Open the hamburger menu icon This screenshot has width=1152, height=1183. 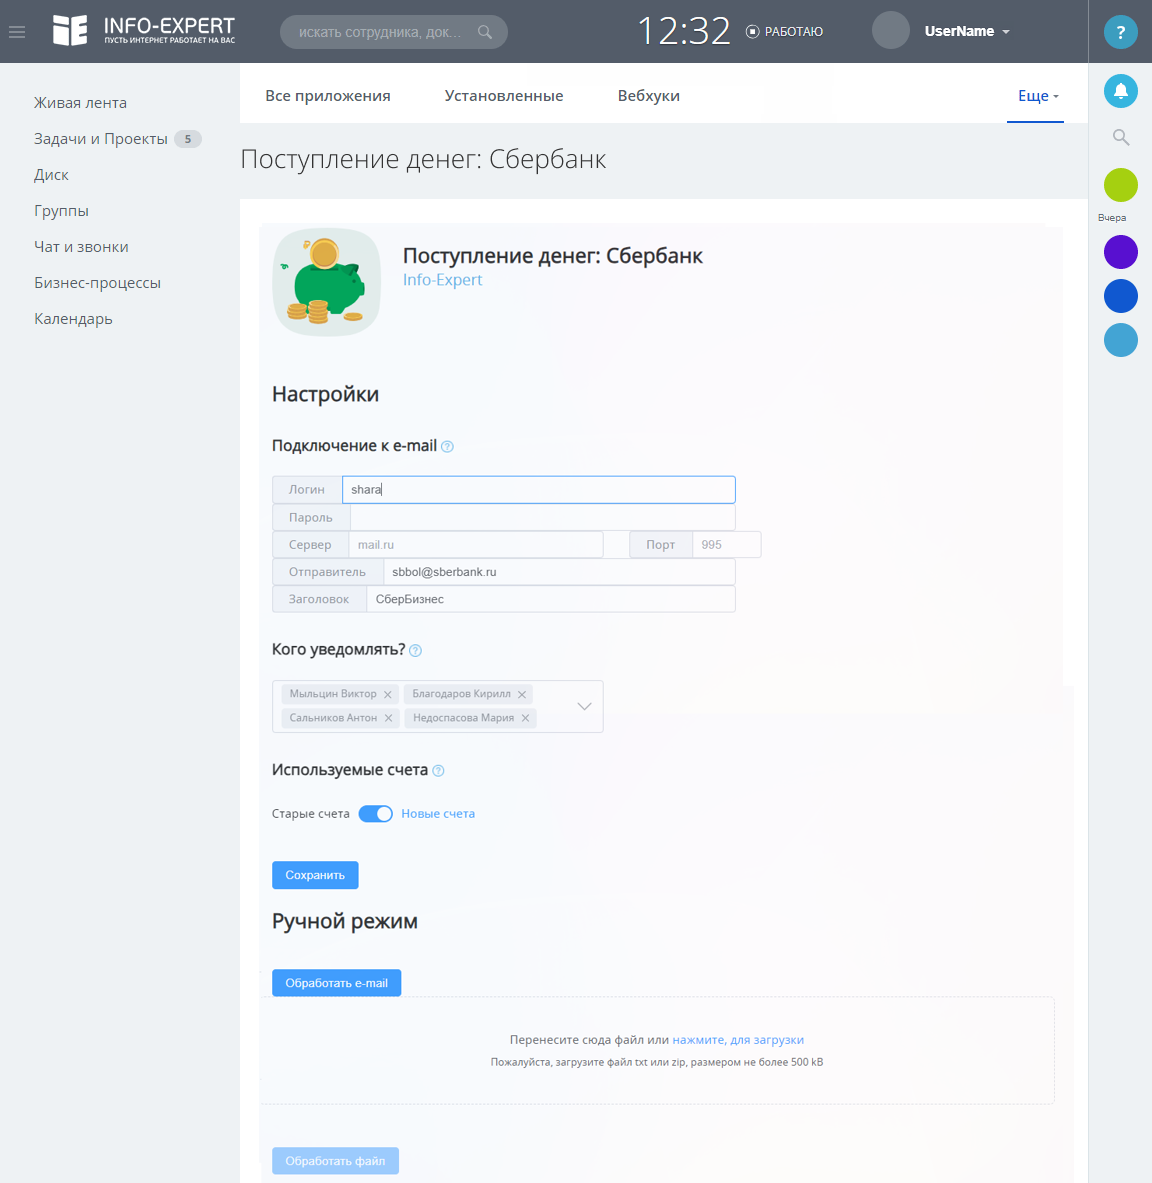(x=17, y=32)
